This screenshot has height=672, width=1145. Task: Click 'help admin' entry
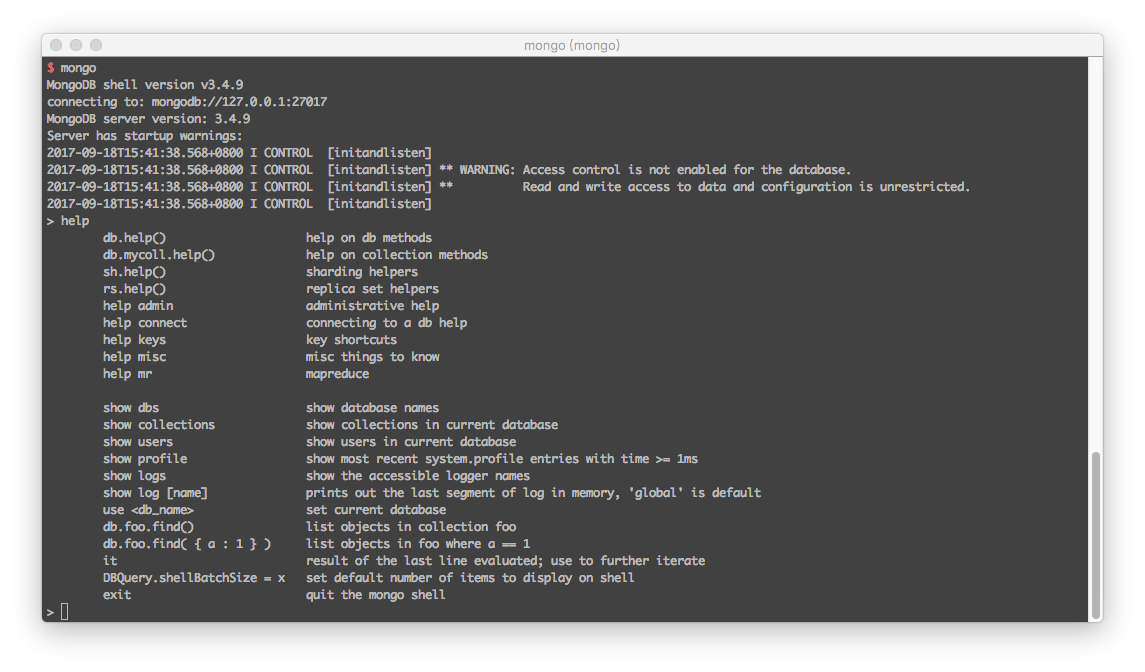138,305
